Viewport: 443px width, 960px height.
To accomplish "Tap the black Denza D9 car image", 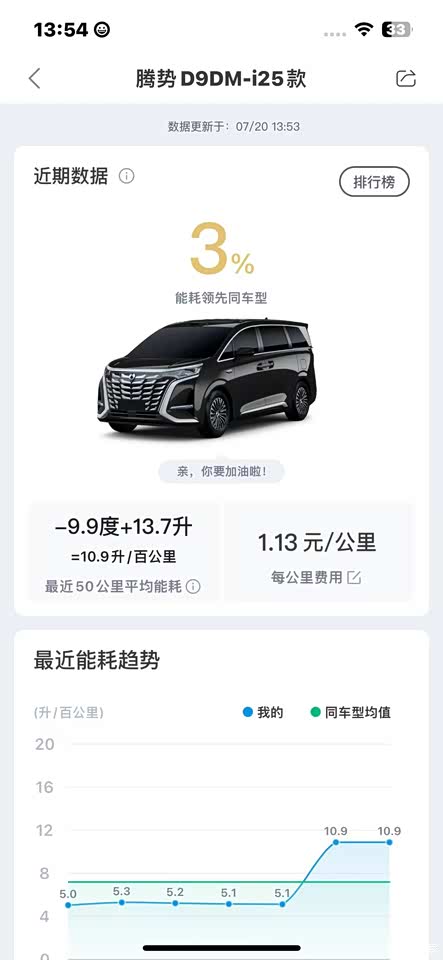I will (207, 376).
